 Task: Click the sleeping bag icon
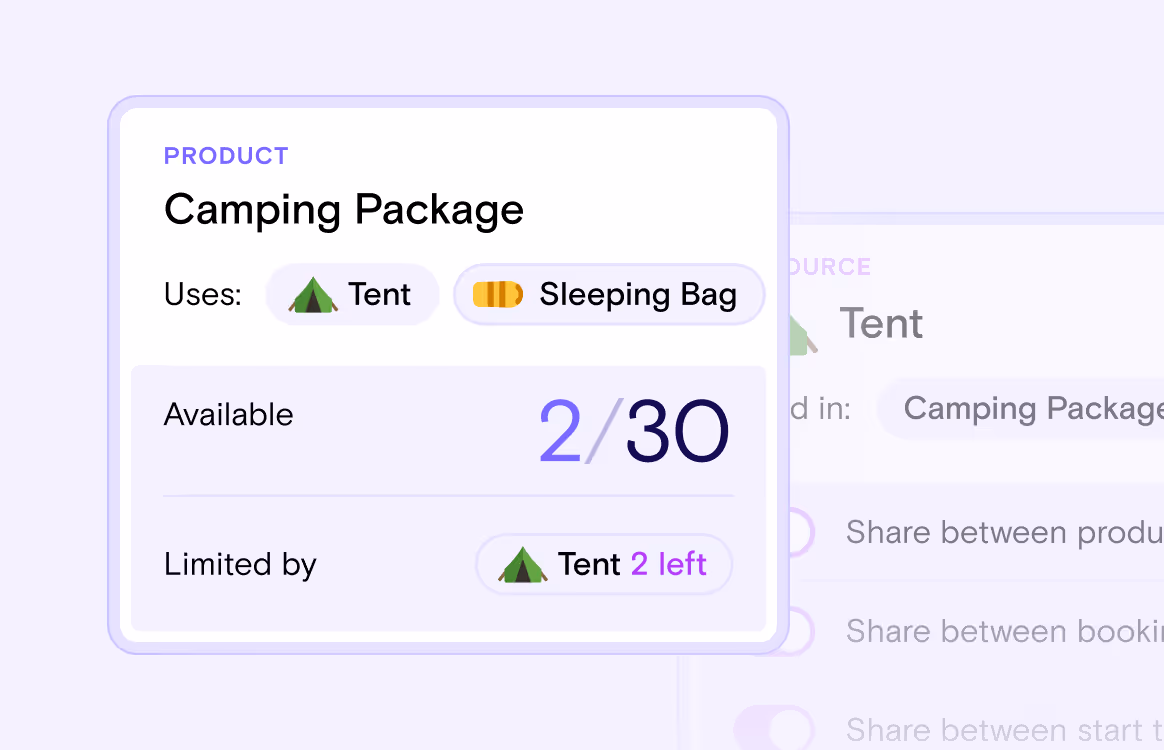(500, 294)
